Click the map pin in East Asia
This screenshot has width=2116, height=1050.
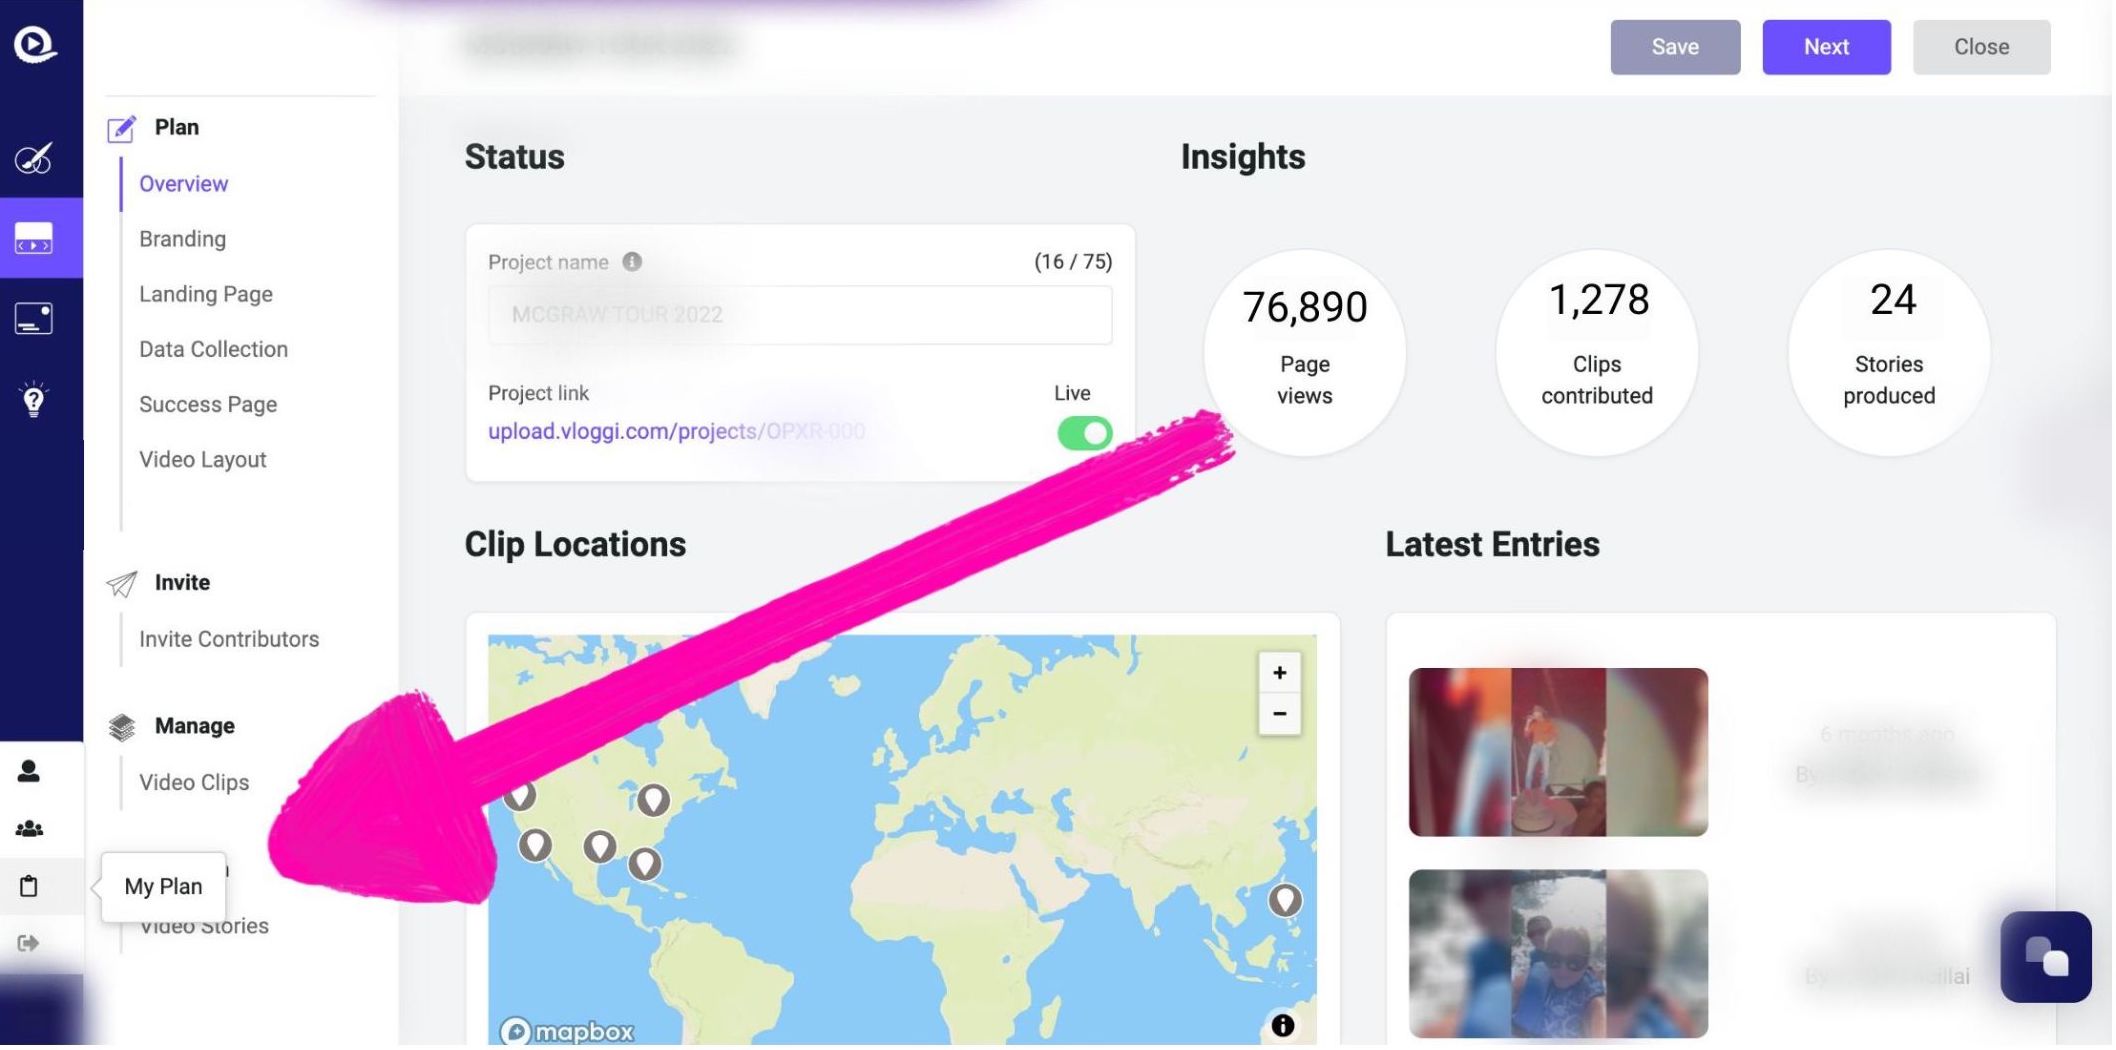[1286, 900]
